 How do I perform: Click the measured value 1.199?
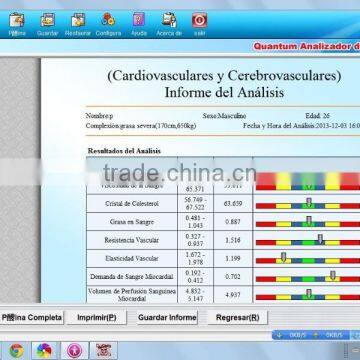tap(233, 258)
